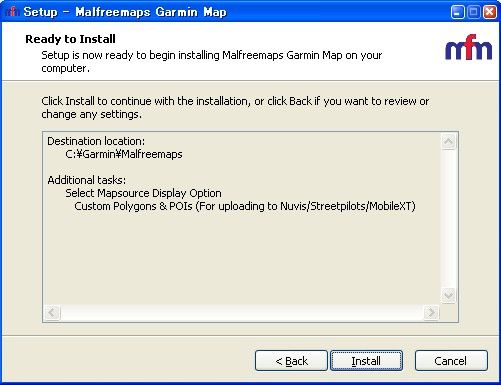Viewport: 501px width, 385px height.
Task: Click the horizontal scrollbar track in summary box
Action: 242,312
